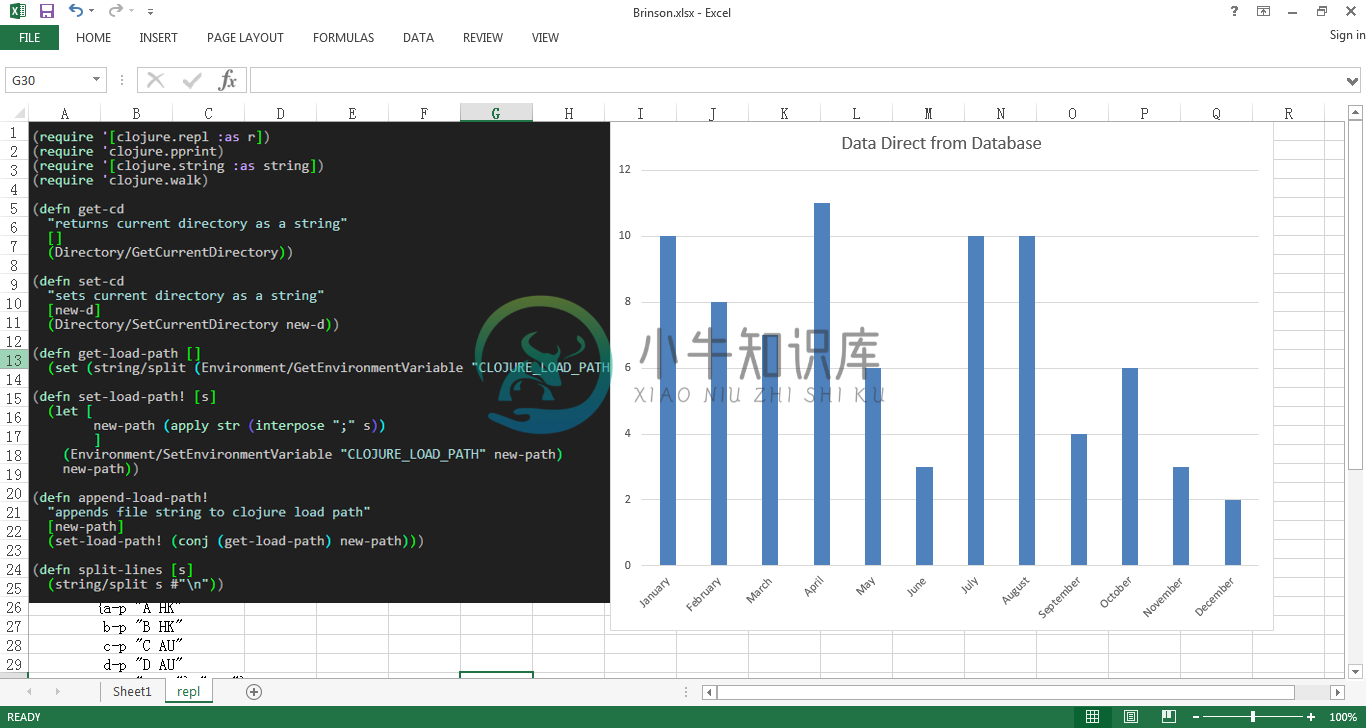Switch to Sheet1 tab

pos(132,691)
